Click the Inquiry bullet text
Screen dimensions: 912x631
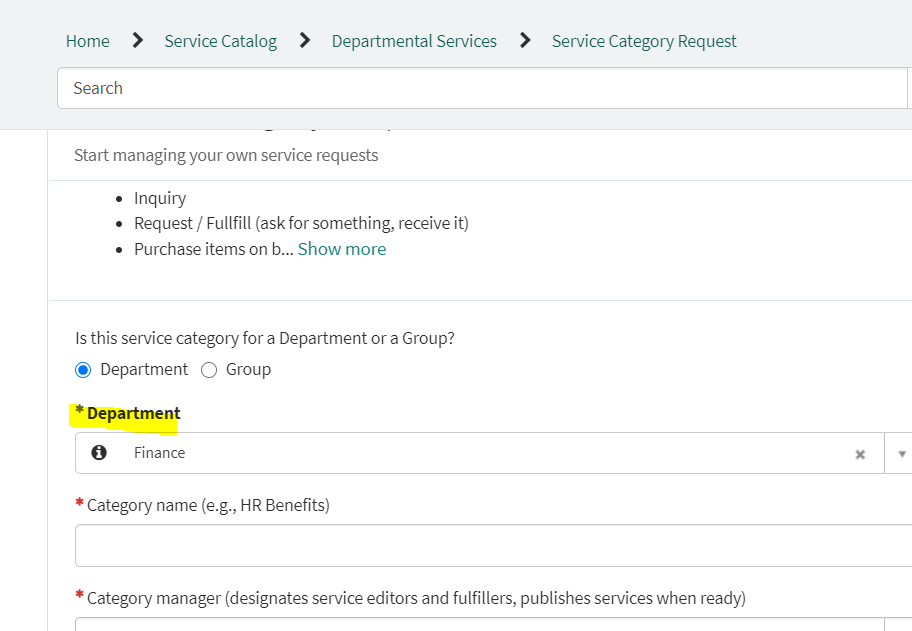[160, 198]
